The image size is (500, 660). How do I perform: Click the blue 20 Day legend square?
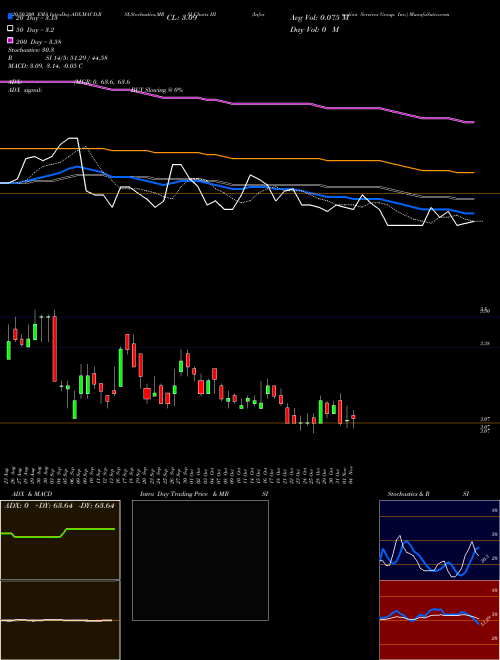pos(10,16)
